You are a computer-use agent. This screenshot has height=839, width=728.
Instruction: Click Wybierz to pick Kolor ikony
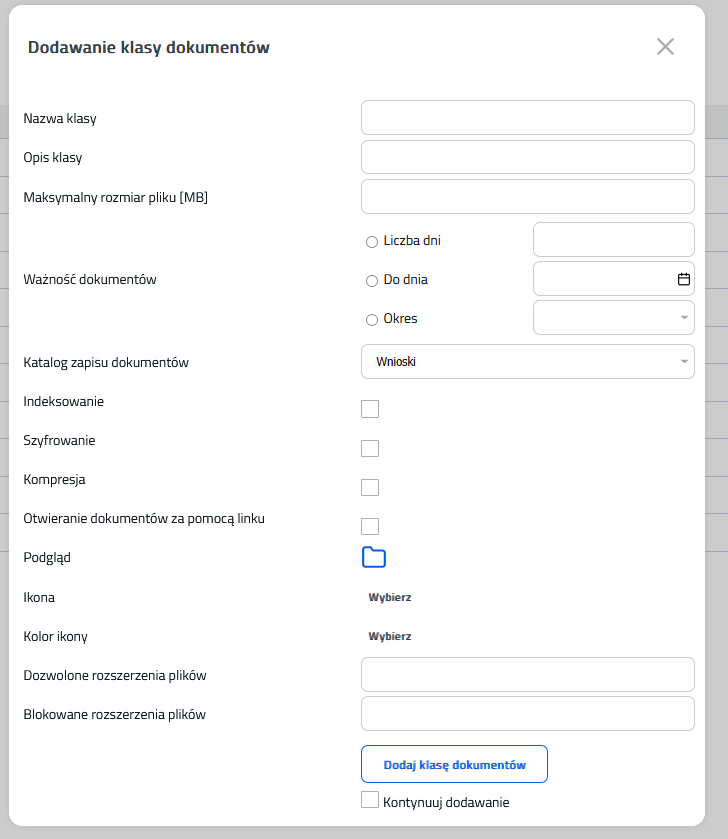[x=390, y=636]
